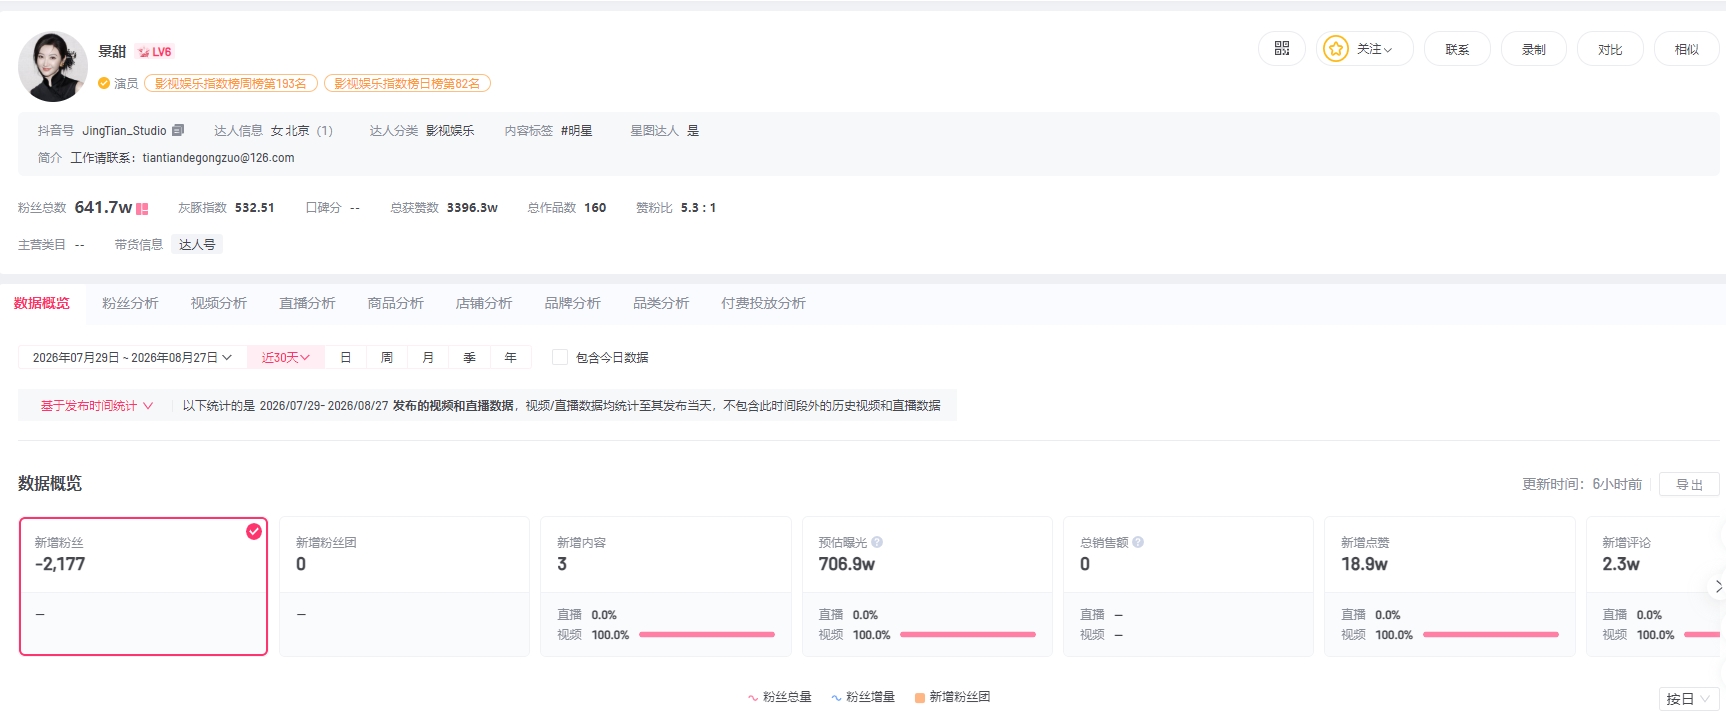Click the work email tiantiandegongzuo@126.com
This screenshot has width=1726, height=715.
click(218, 158)
